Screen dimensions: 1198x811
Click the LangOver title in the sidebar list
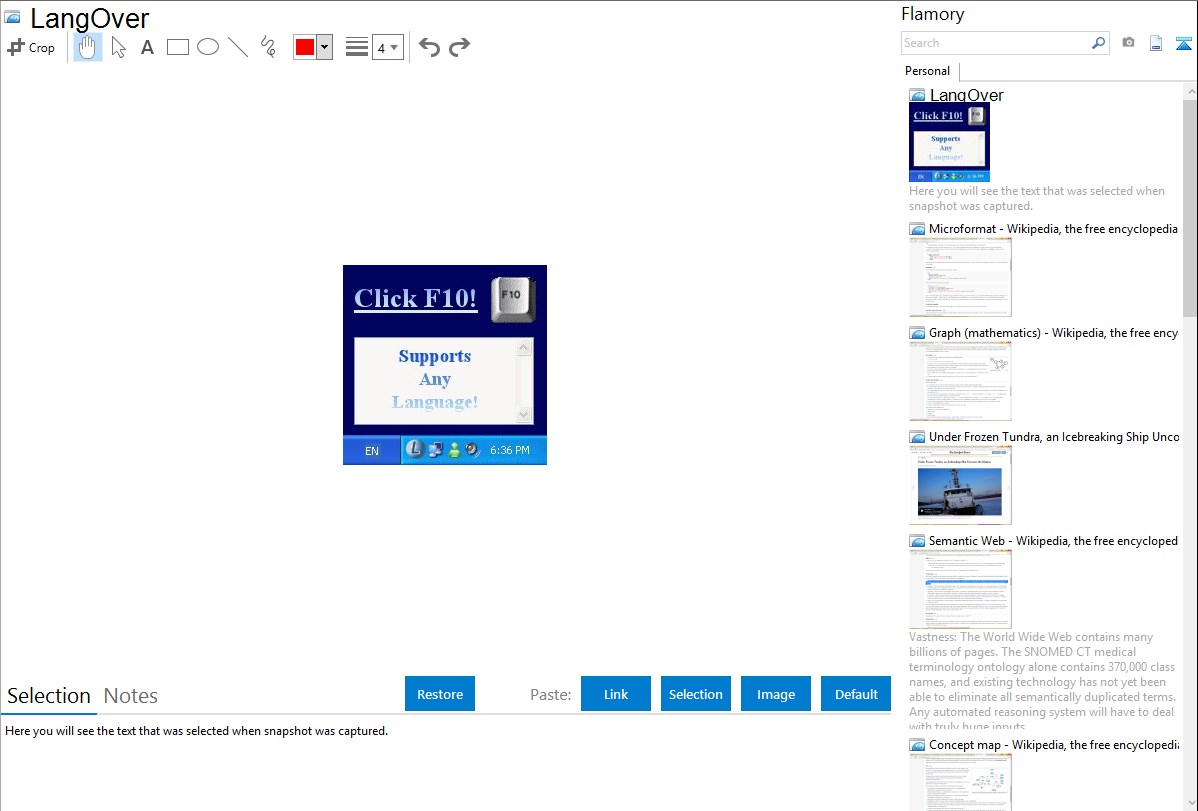[x=966, y=95]
